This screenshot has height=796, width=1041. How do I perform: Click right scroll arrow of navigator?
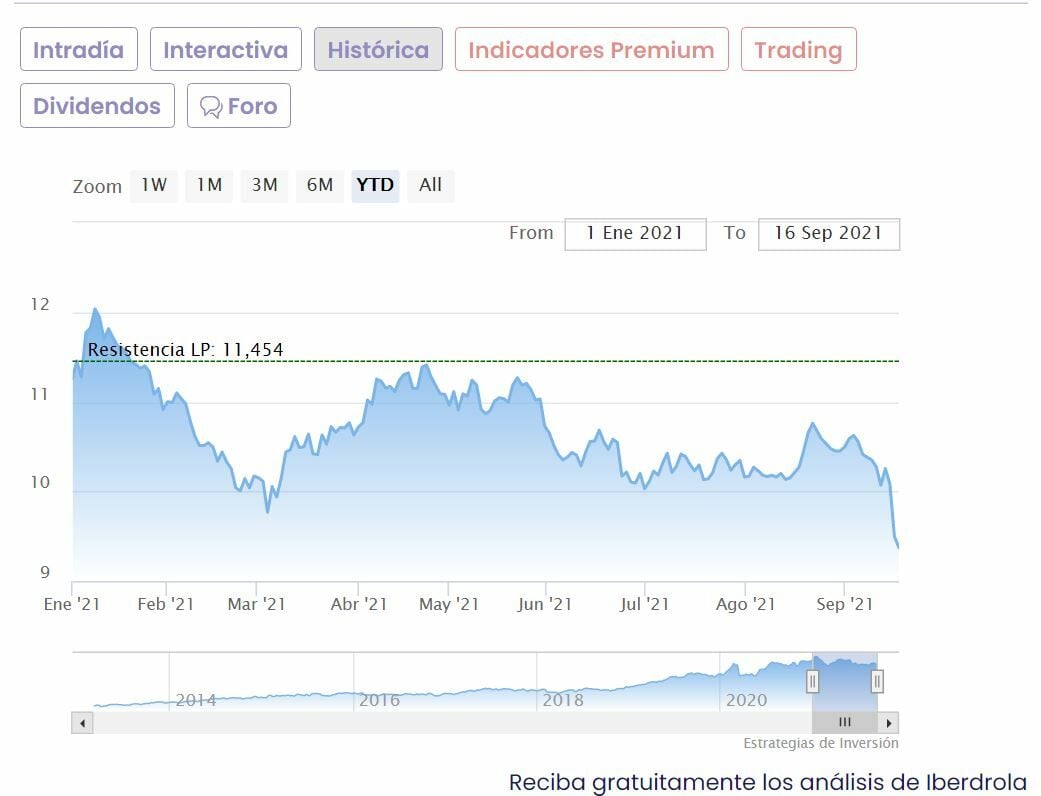889,722
